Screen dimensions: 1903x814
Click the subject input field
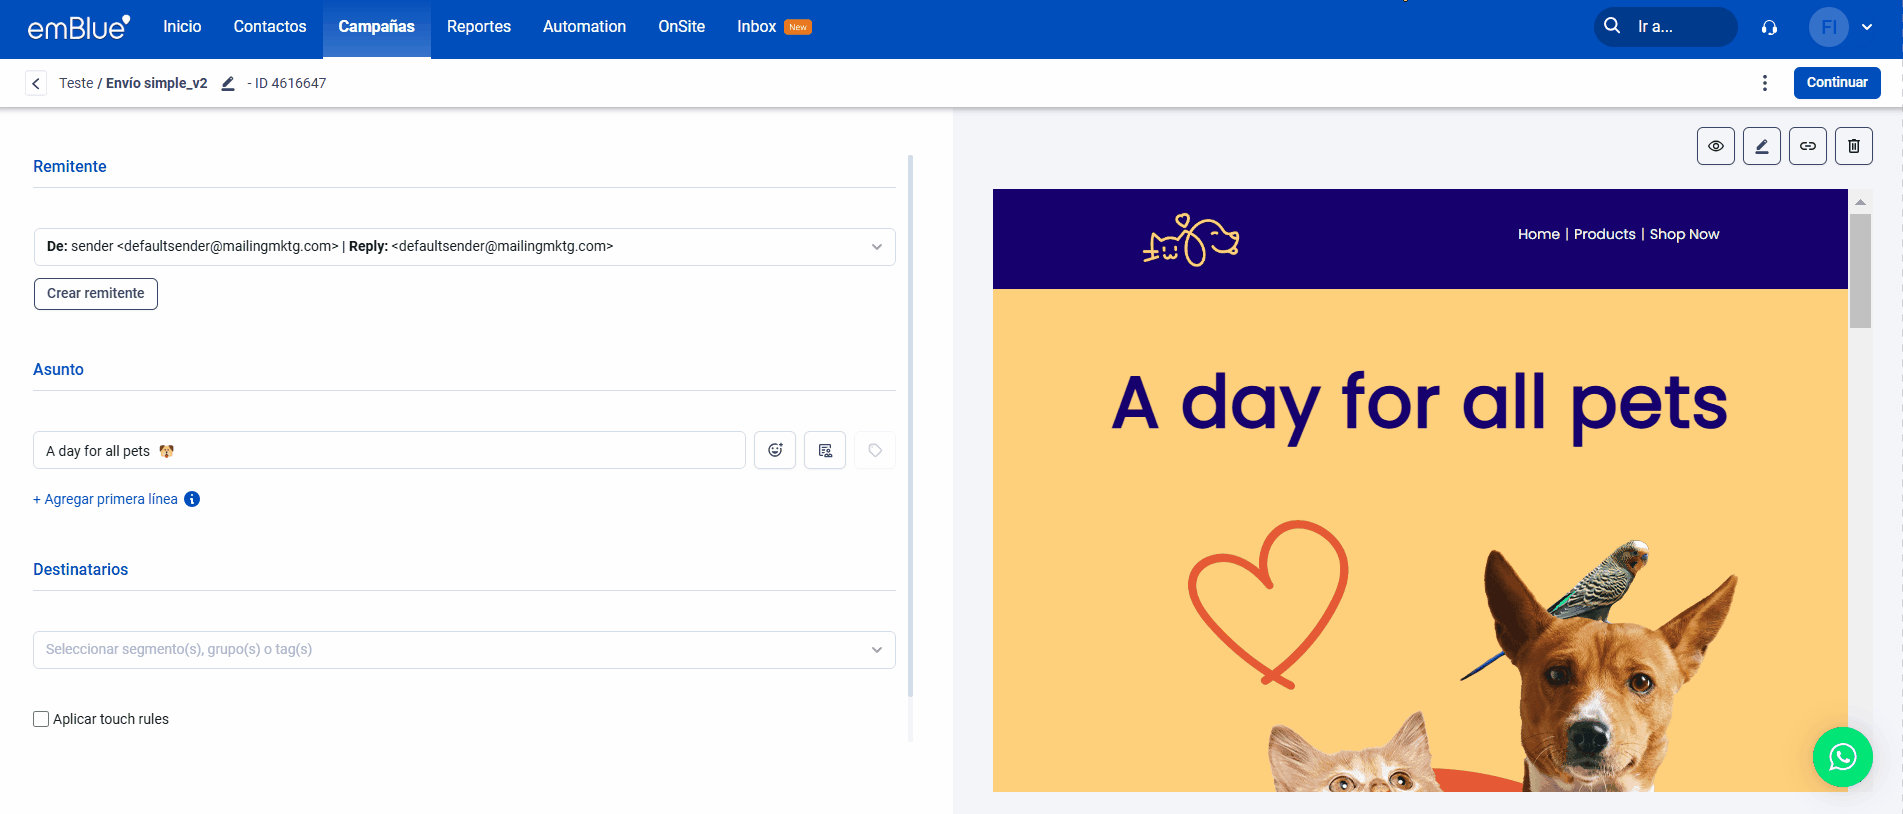(x=390, y=450)
